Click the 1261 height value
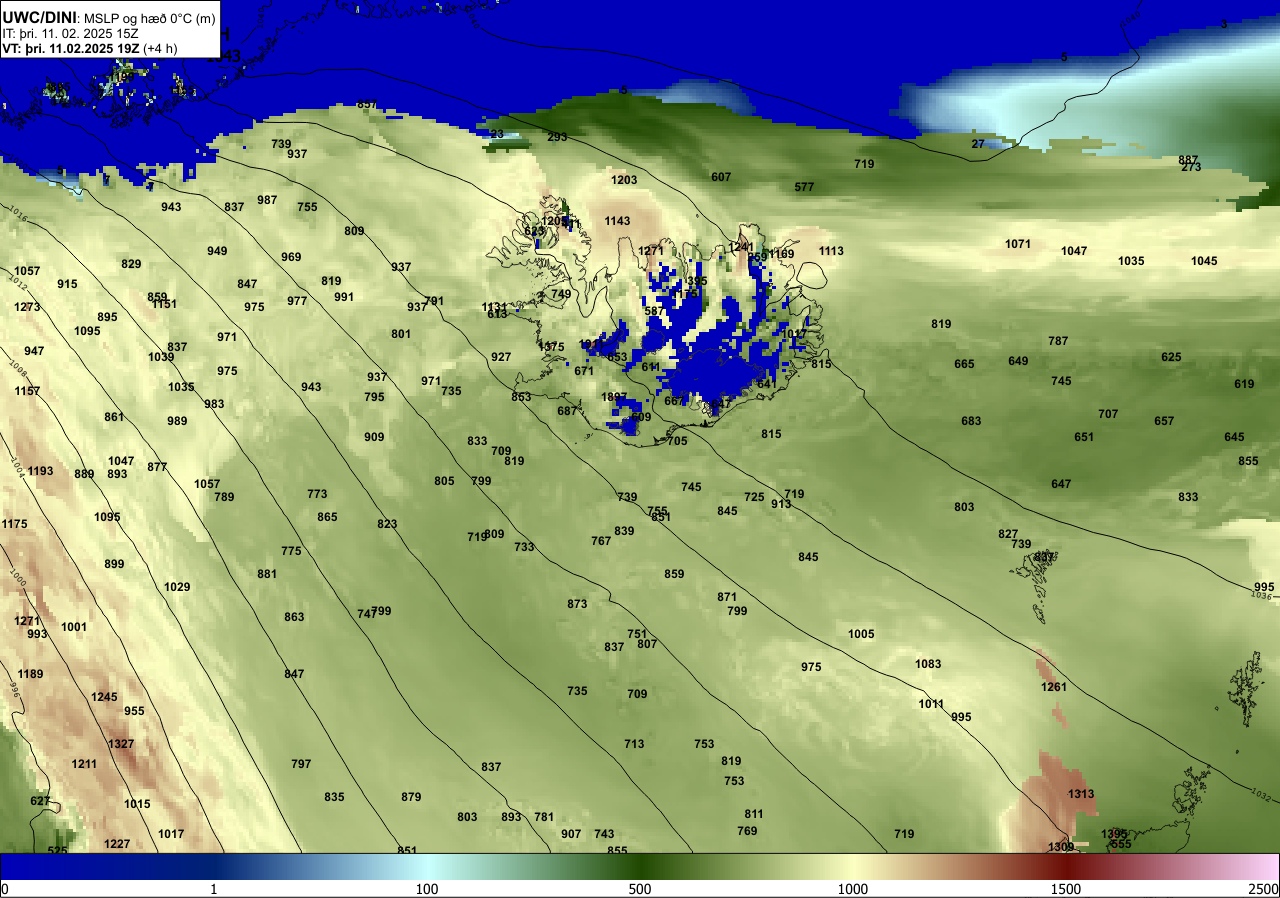Image resolution: width=1280 pixels, height=898 pixels. (1054, 687)
